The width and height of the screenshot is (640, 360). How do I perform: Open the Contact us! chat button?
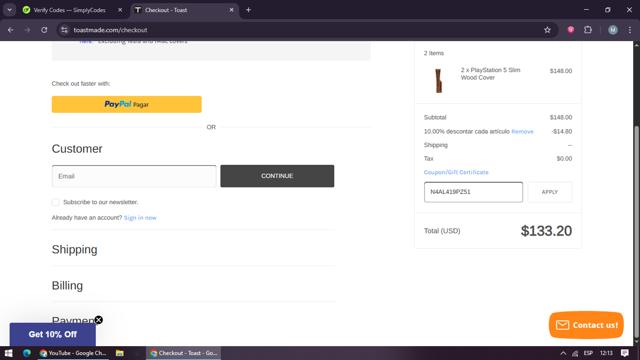tap(586, 325)
